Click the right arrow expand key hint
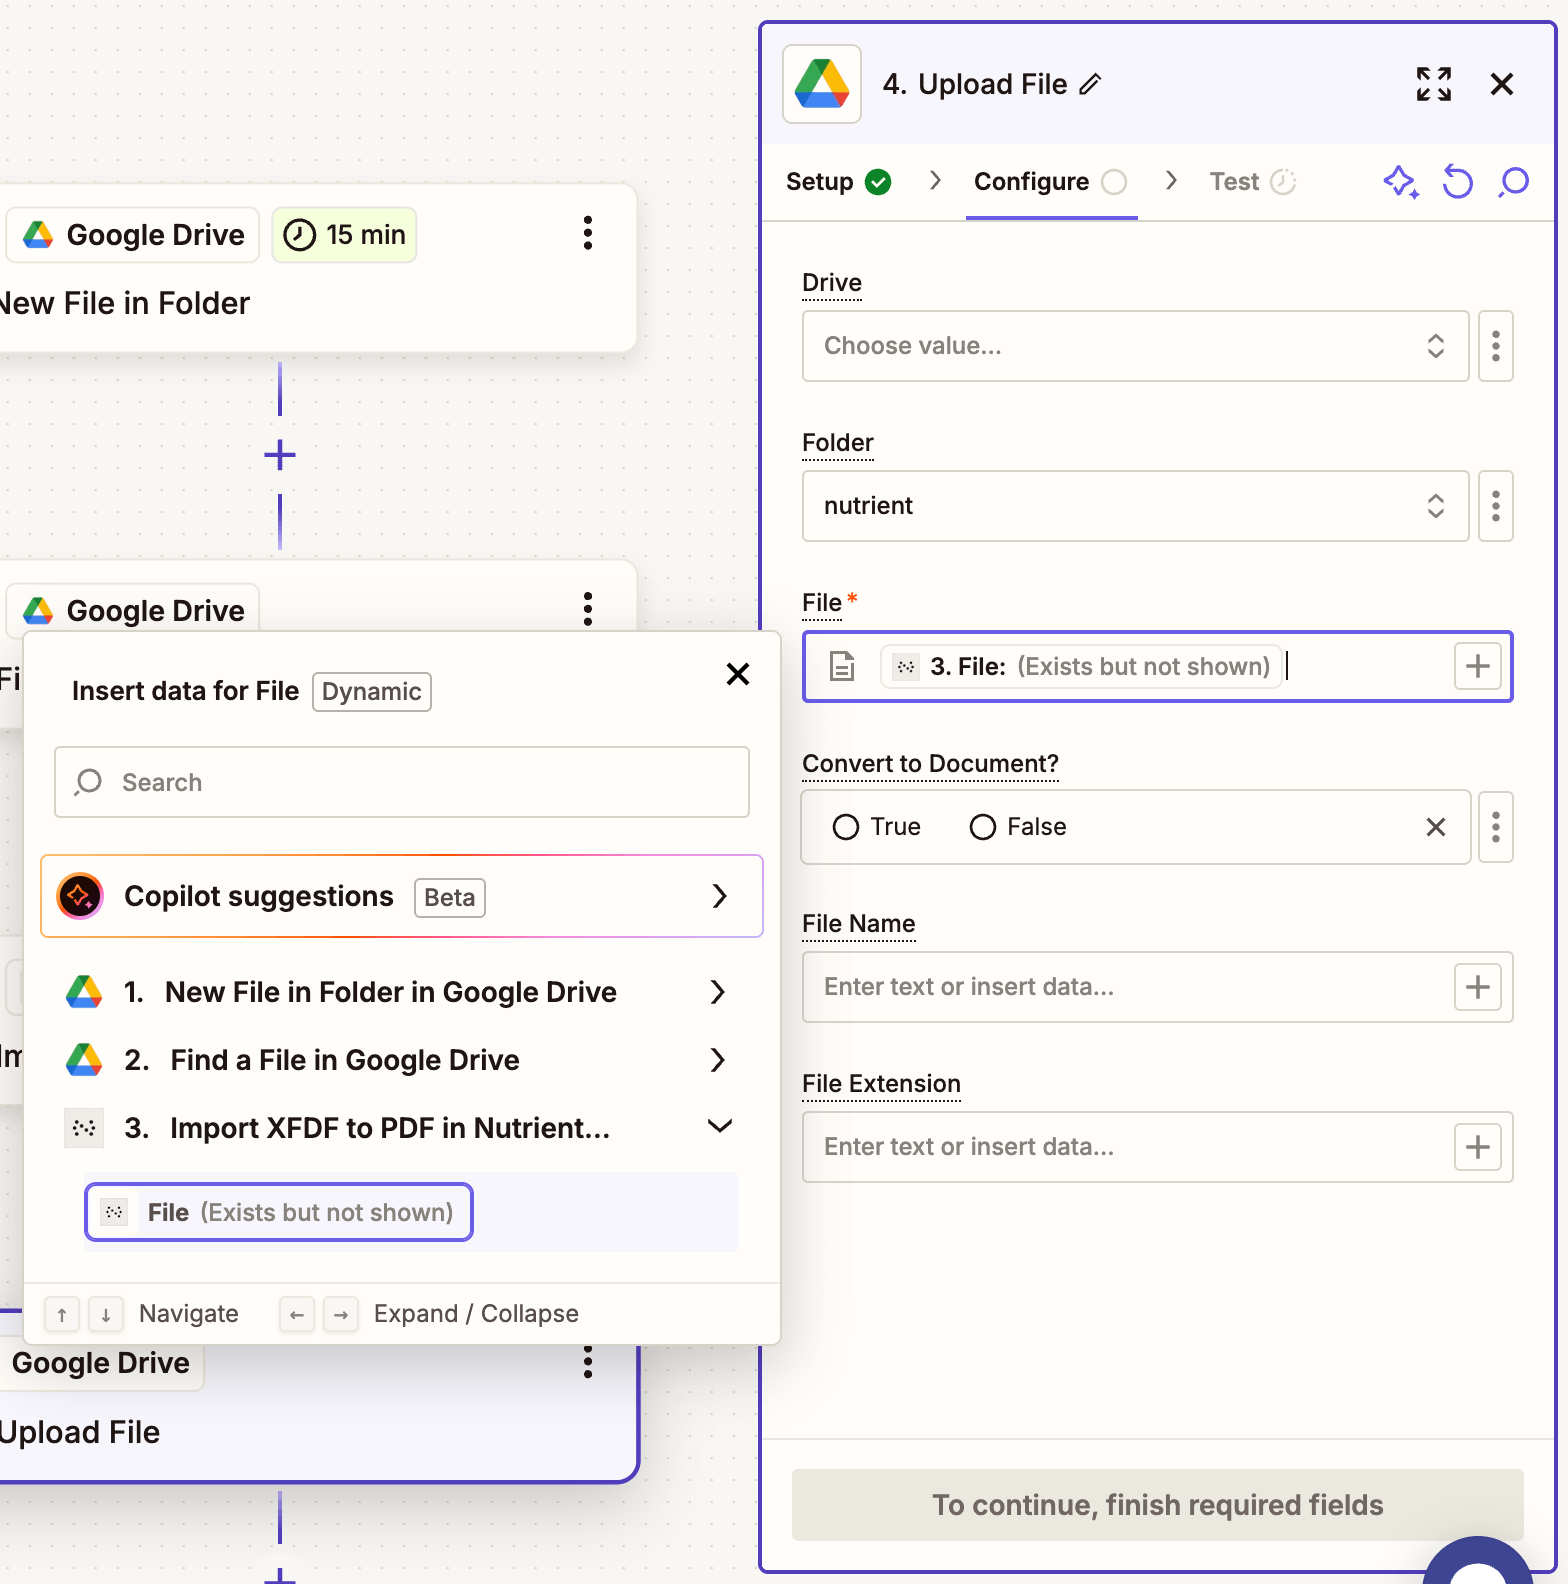The width and height of the screenshot is (1568, 1584). (x=341, y=1314)
